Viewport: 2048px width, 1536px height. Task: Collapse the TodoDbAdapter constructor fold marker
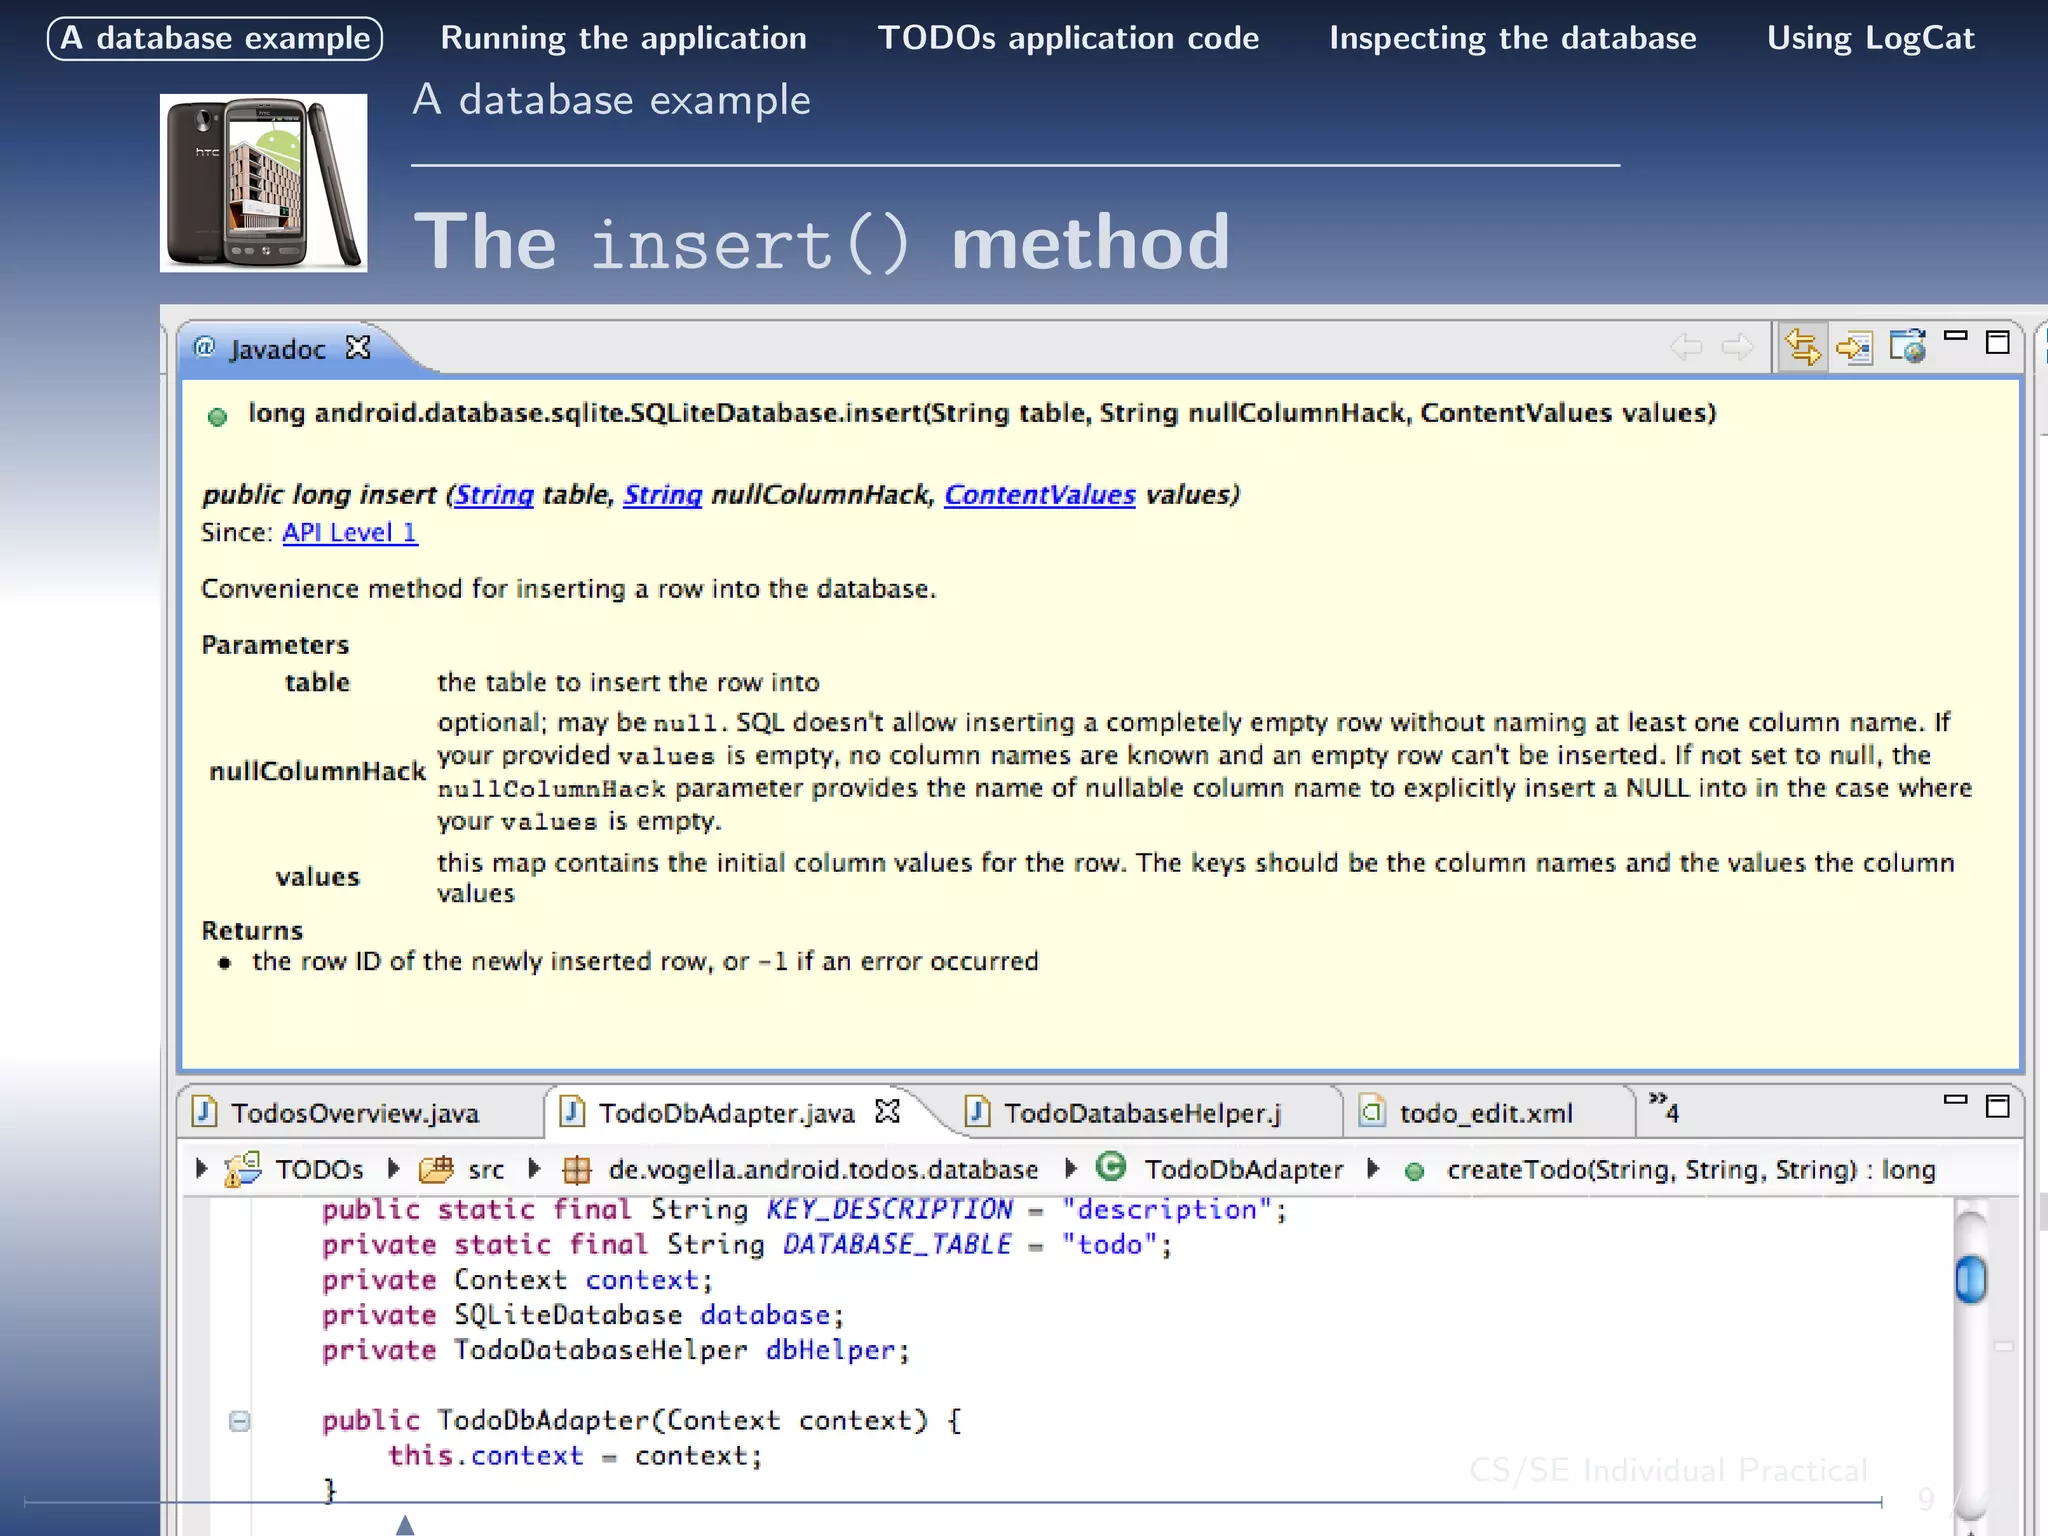pyautogui.click(x=239, y=1421)
